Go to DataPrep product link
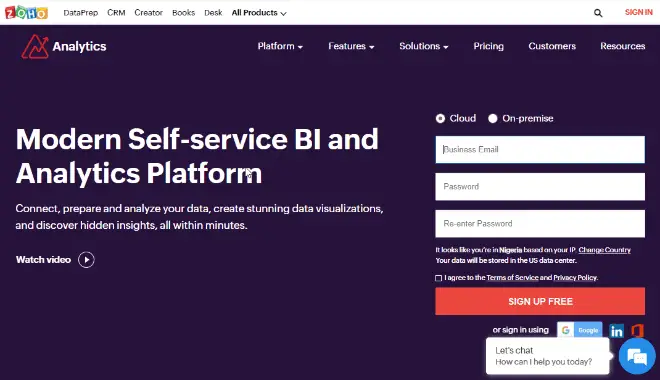Image resolution: width=660 pixels, height=380 pixels. (80, 13)
